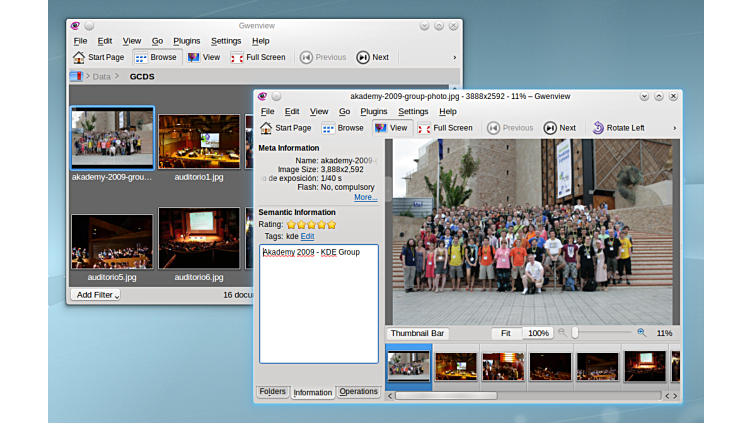Go to Next image in front window

pos(560,128)
